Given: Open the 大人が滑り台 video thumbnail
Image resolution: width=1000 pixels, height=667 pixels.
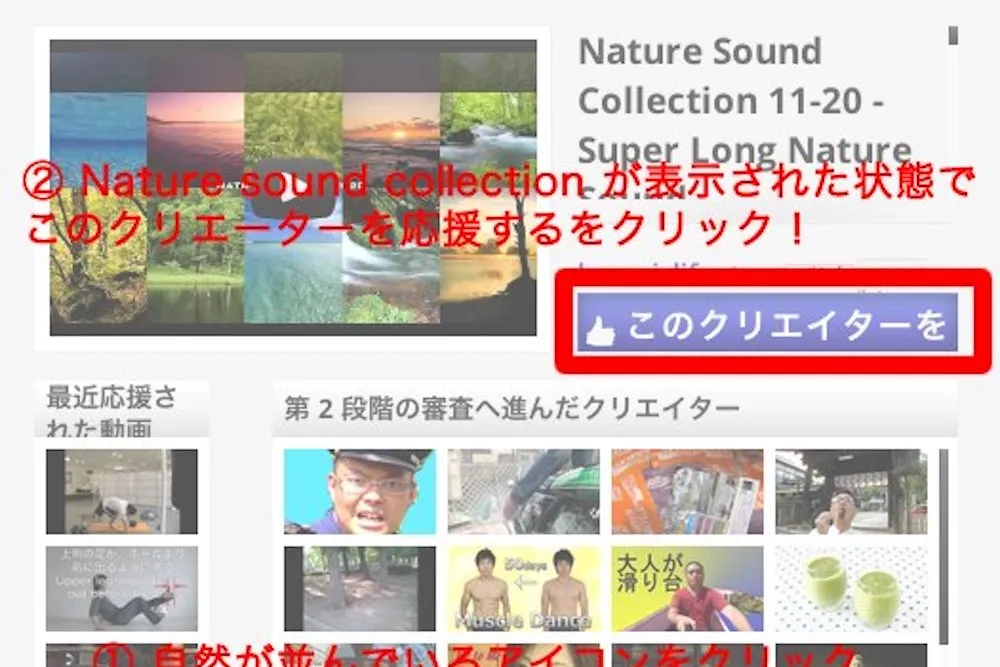Looking at the screenshot, I should pyautogui.click(x=687, y=588).
